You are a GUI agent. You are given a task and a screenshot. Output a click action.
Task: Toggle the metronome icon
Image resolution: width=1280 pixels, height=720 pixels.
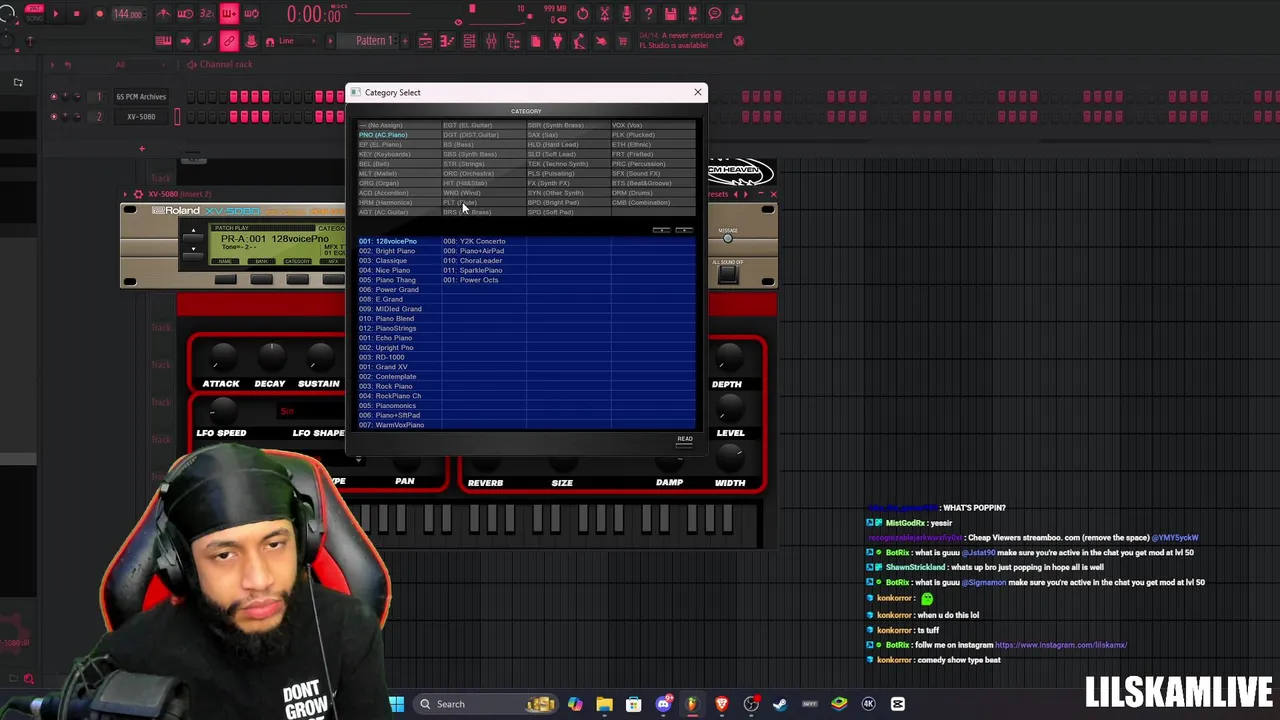[163, 13]
